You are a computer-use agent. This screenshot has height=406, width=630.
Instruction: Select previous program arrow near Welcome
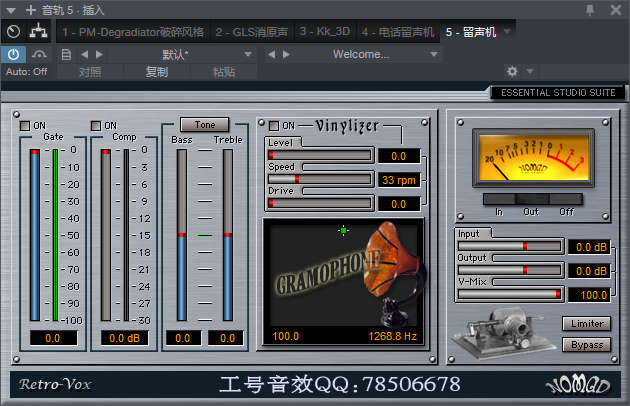(x=272, y=54)
